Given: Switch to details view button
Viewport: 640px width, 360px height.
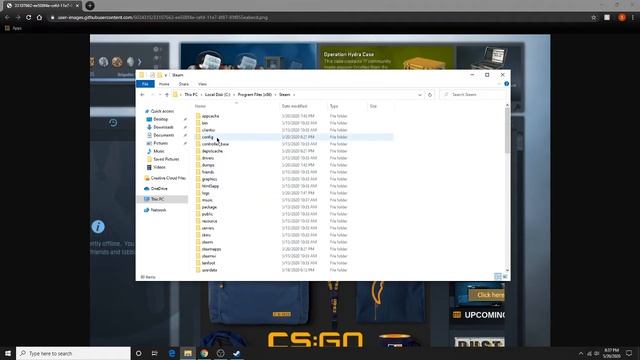Looking at the screenshot, I should (498, 277).
